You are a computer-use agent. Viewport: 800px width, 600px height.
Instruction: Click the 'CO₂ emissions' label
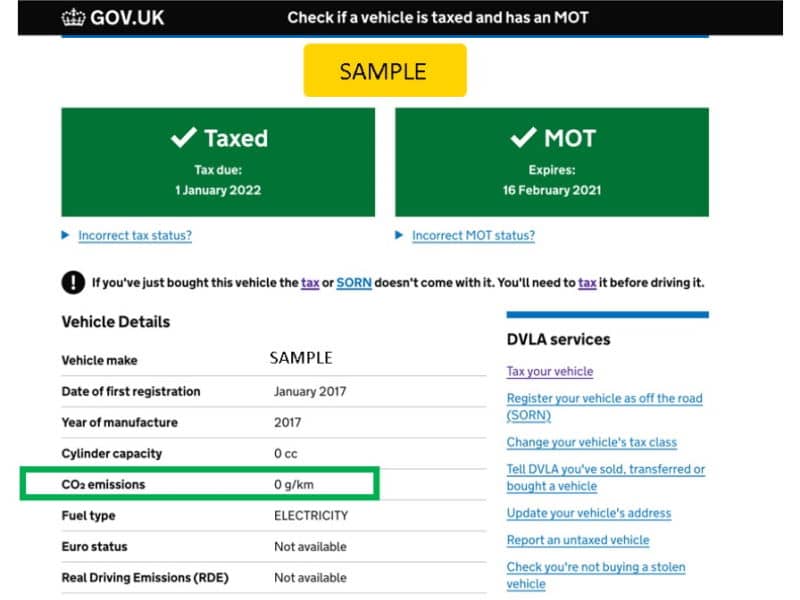click(103, 485)
